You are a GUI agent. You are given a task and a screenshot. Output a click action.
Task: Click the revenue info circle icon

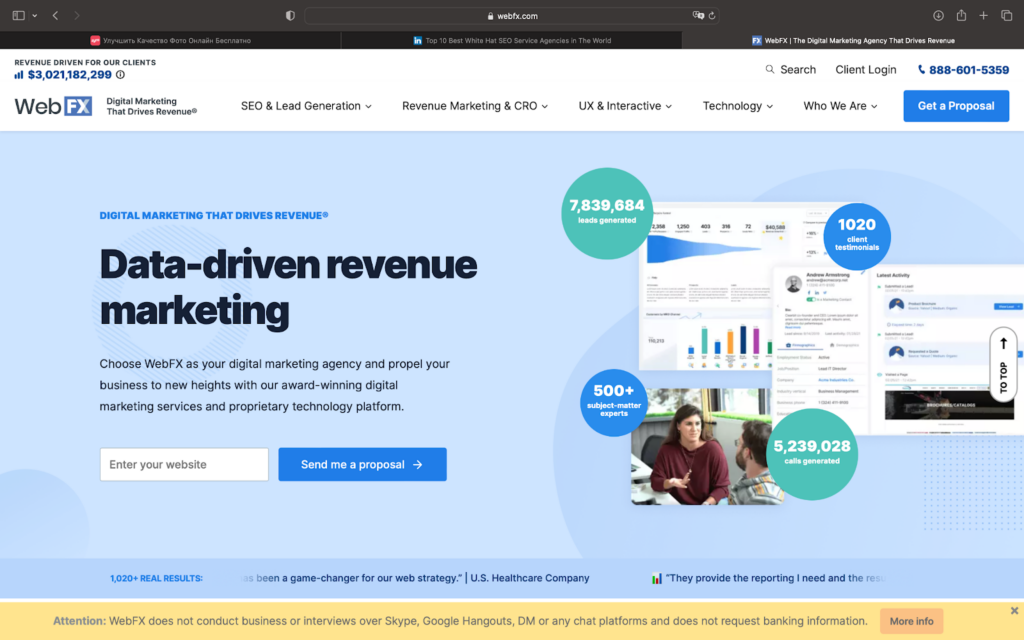coord(120,74)
